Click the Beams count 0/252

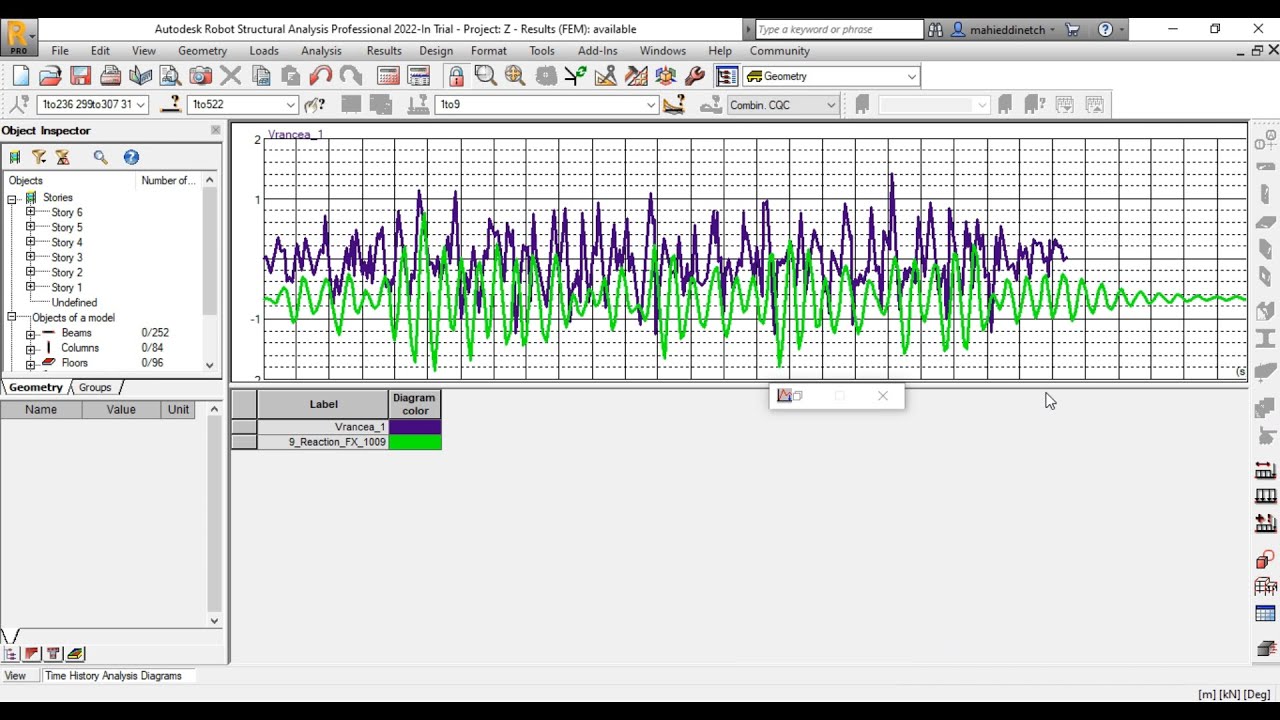tap(155, 333)
